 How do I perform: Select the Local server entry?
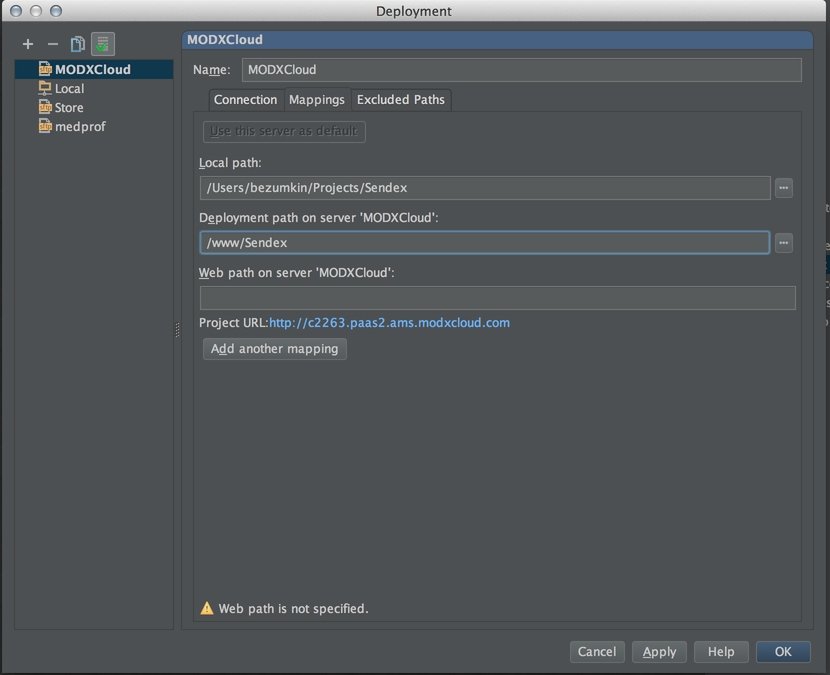pyautogui.click(x=69, y=88)
